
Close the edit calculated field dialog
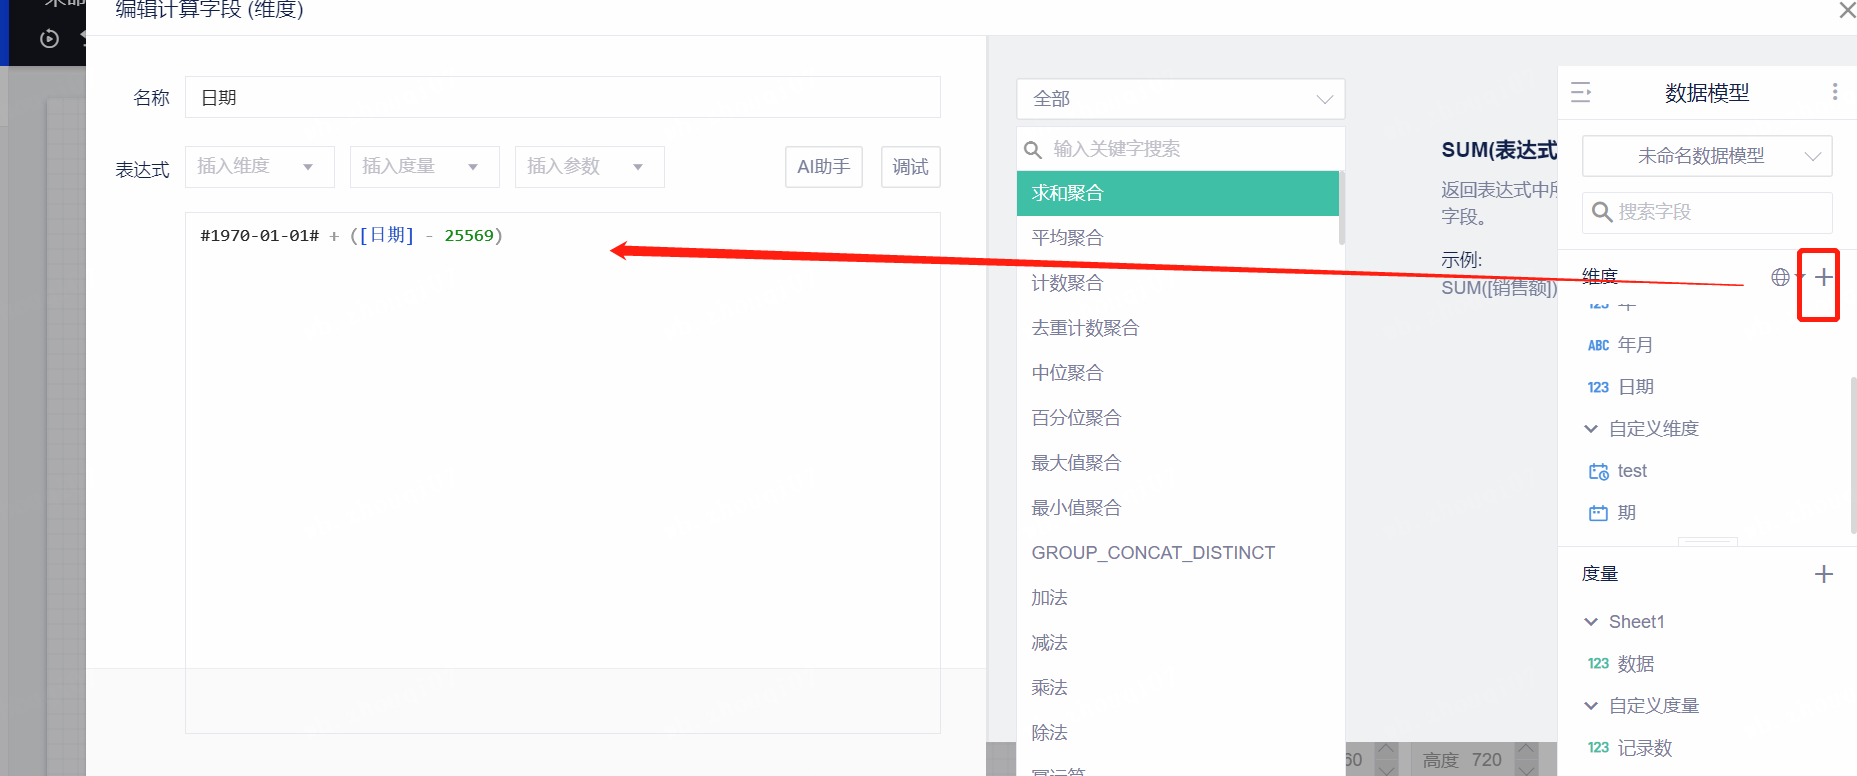pos(1847,11)
